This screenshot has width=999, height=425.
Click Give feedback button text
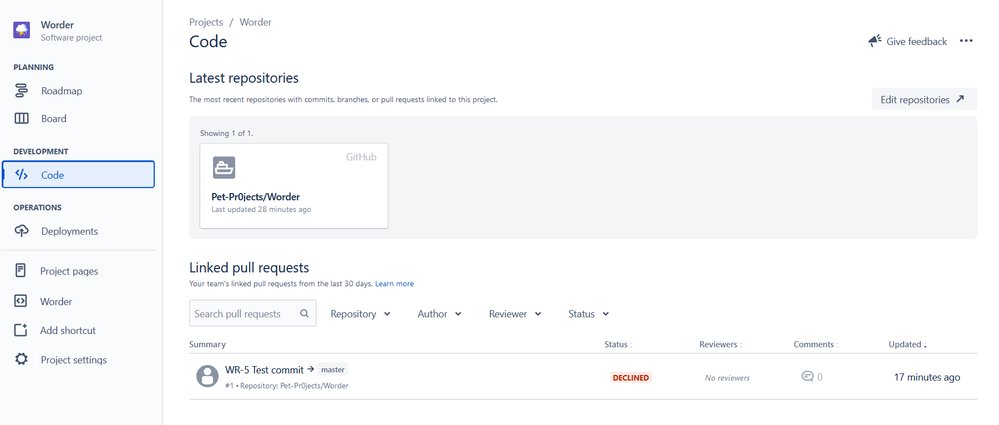(x=917, y=41)
